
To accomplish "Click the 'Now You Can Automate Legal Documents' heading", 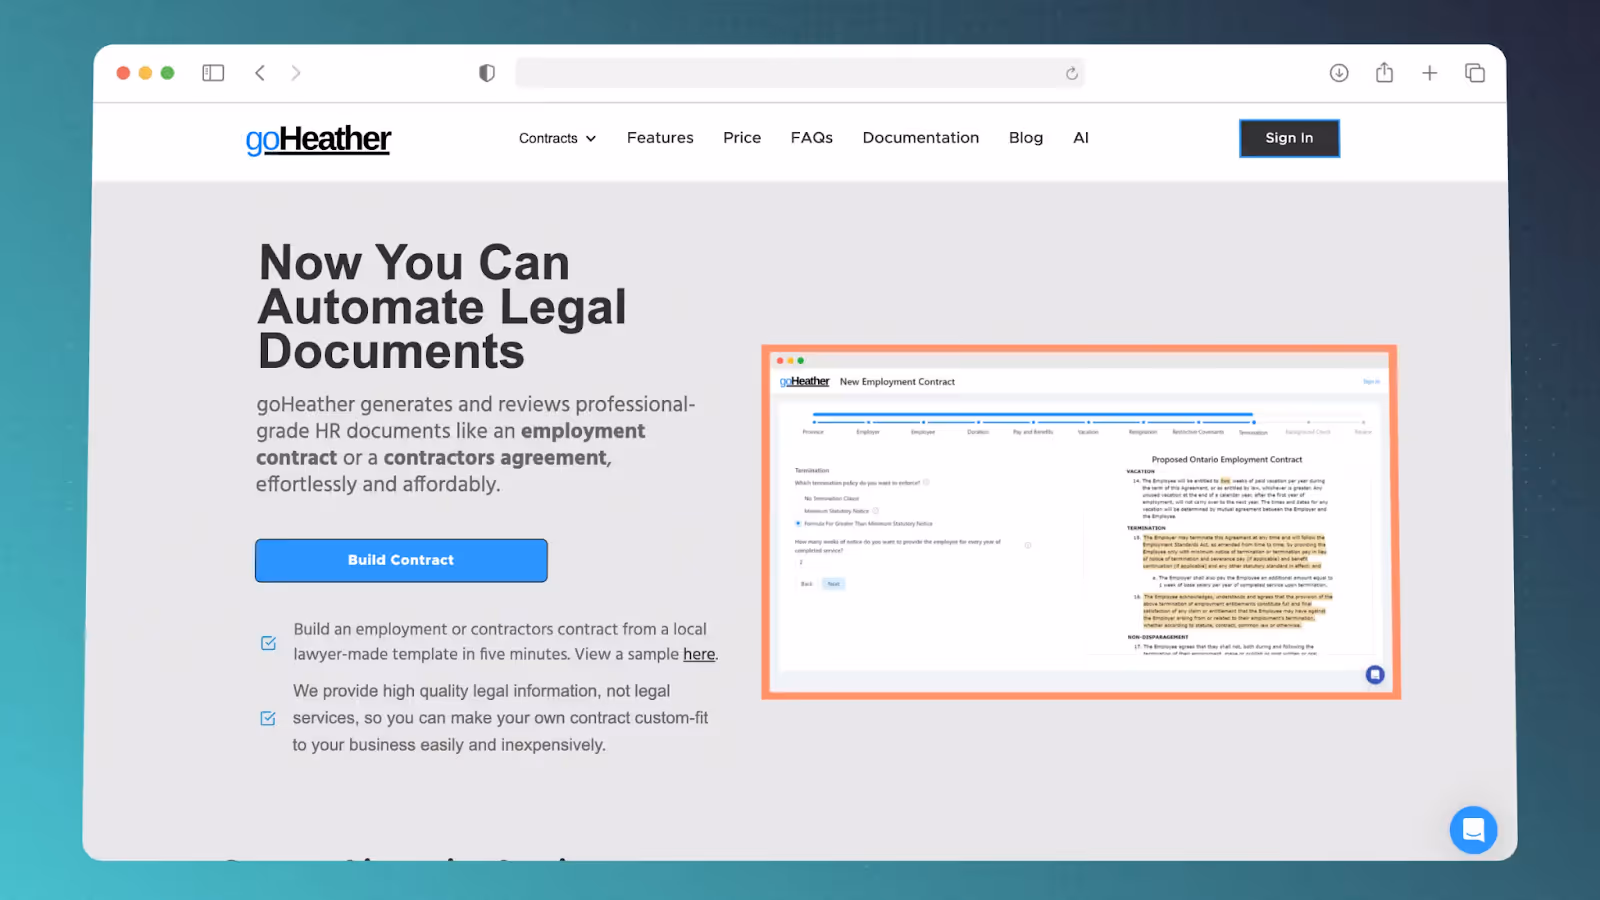I will 443,307.
